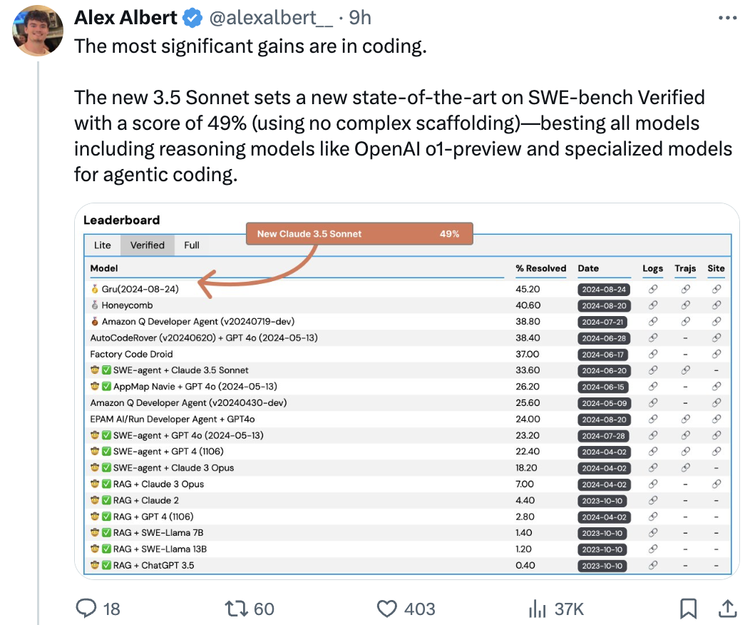Click the 9h timestamp

tap(360, 19)
